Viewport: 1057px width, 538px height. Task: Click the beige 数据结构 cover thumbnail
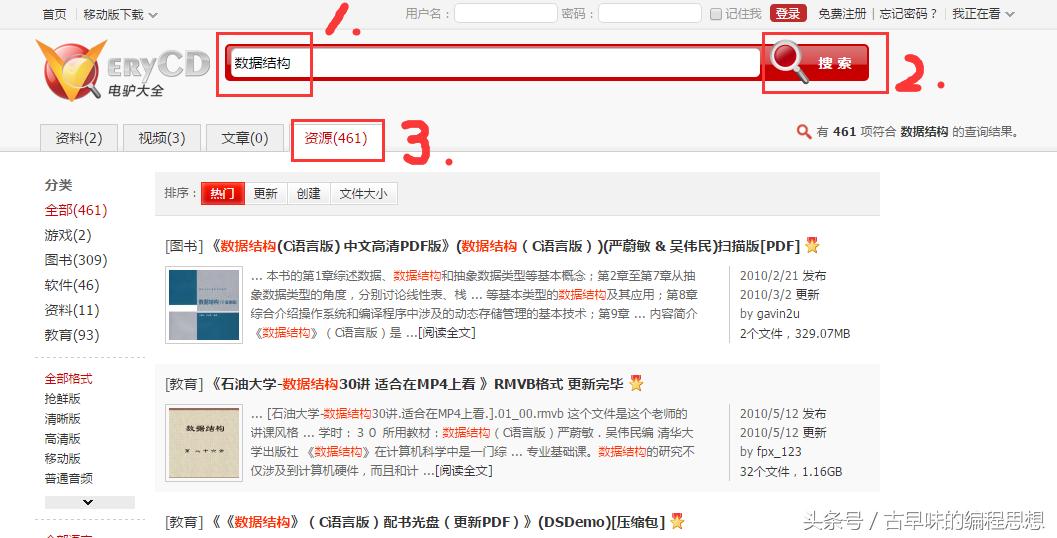[x=204, y=443]
